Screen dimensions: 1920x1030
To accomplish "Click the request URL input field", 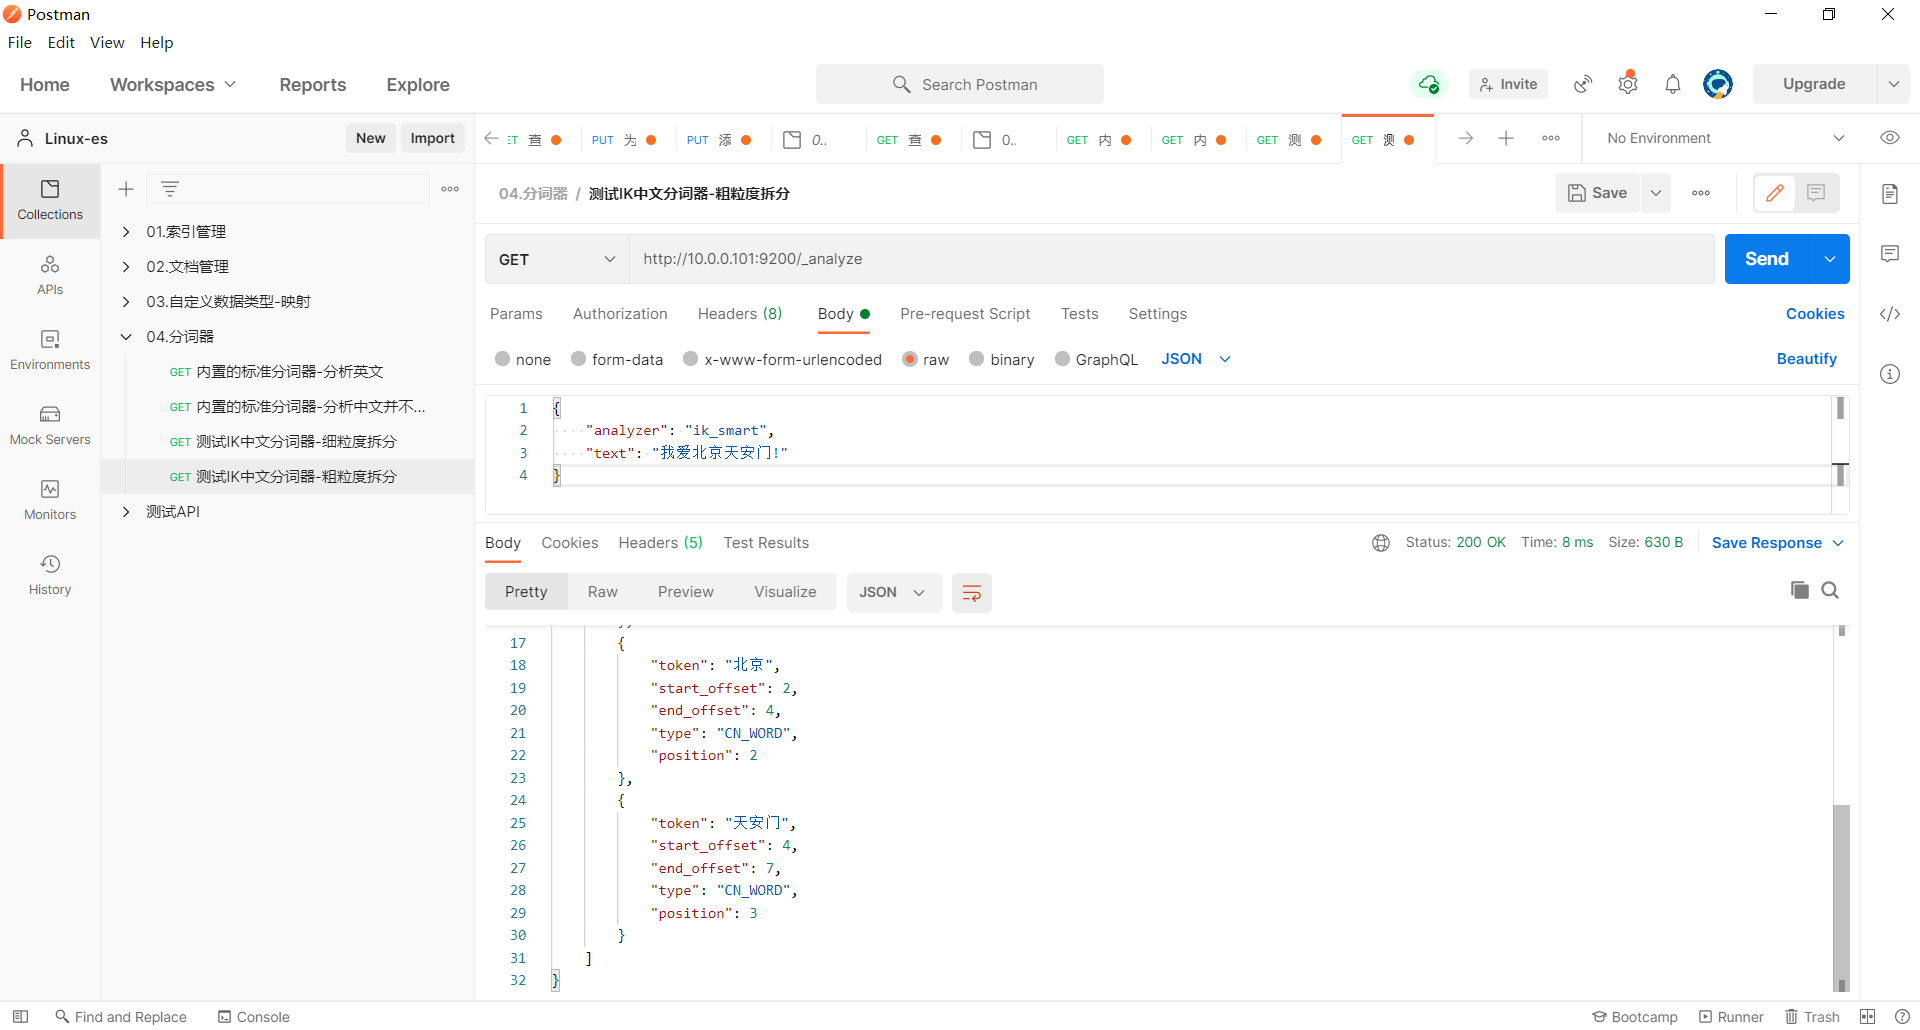I will pos(1172,259).
